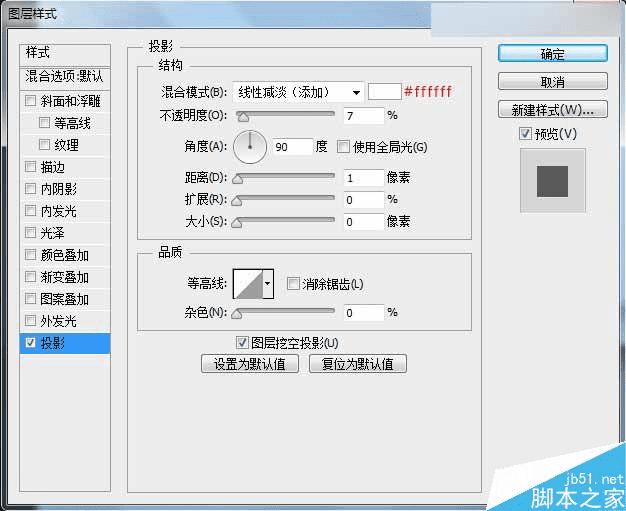
Task: Enable the 描边 checkbox
Action: pyautogui.click(x=30, y=166)
